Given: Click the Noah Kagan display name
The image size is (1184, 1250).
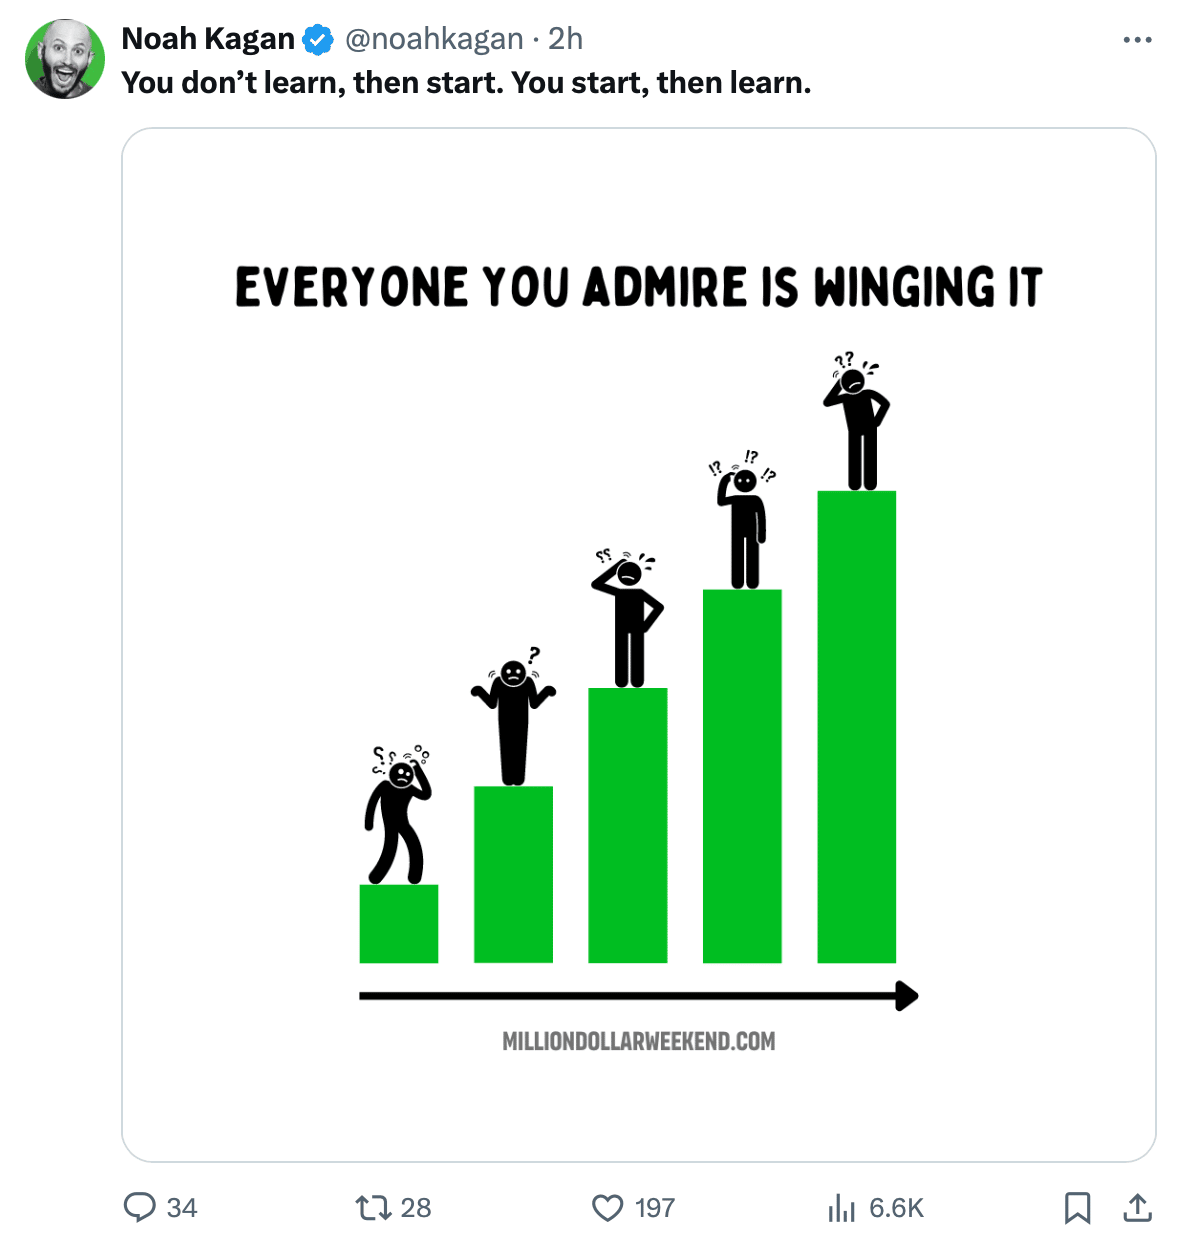Looking at the screenshot, I should click(x=208, y=39).
